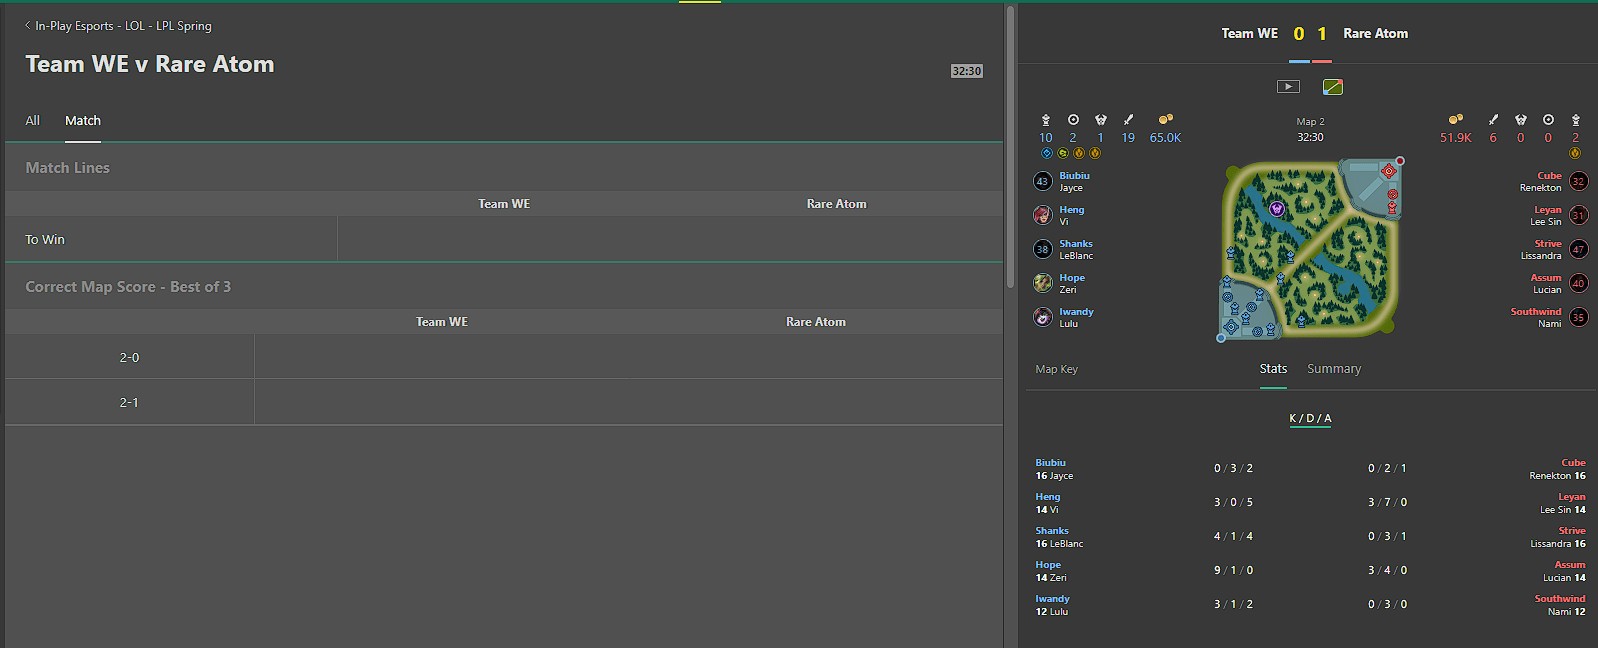Open the Summary tab
This screenshot has width=1598, height=648.
point(1334,369)
